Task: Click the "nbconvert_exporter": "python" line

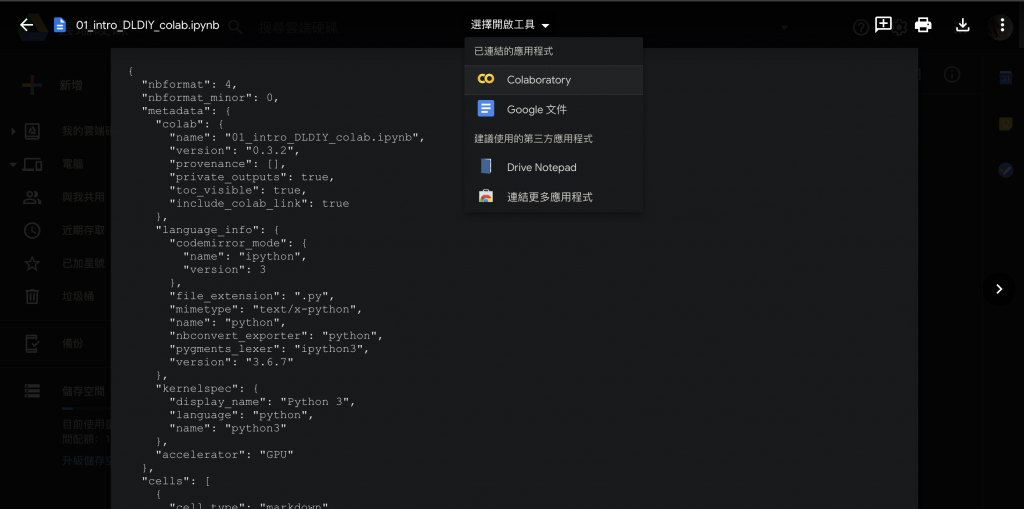Action: click(276, 335)
